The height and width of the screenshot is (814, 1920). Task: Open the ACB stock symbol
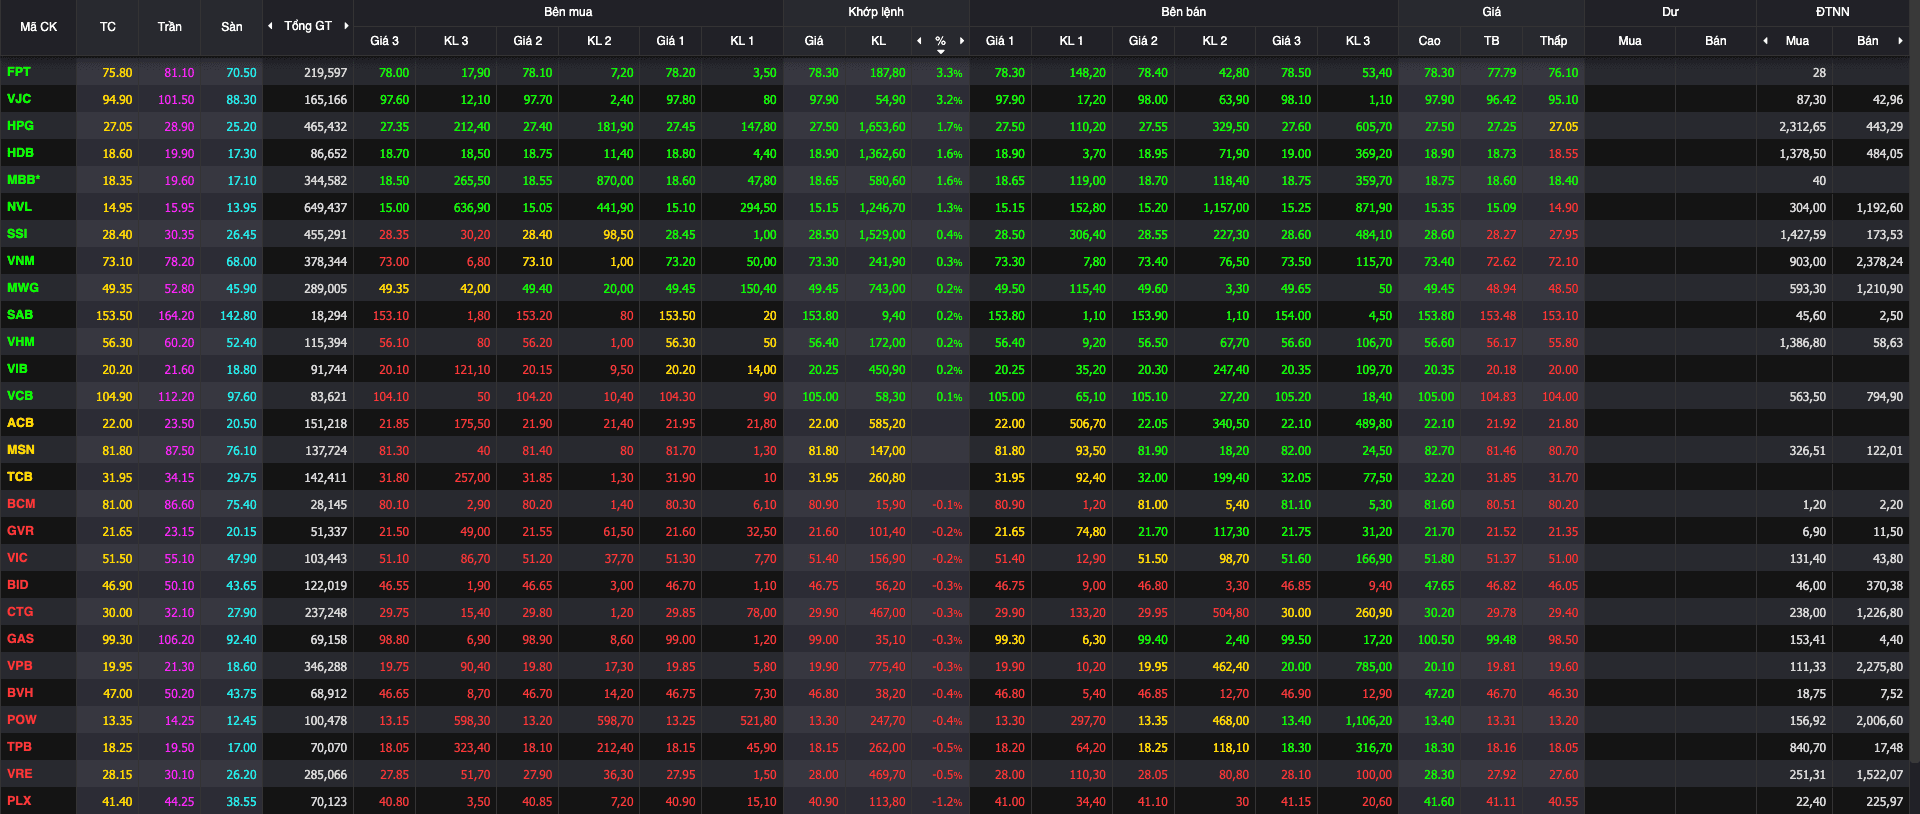pos(20,423)
